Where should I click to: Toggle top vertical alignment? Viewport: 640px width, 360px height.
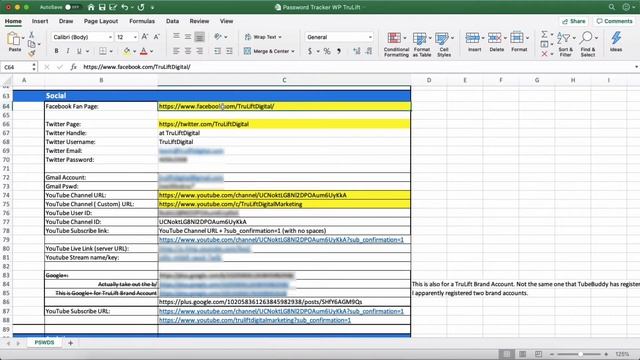[176, 37]
